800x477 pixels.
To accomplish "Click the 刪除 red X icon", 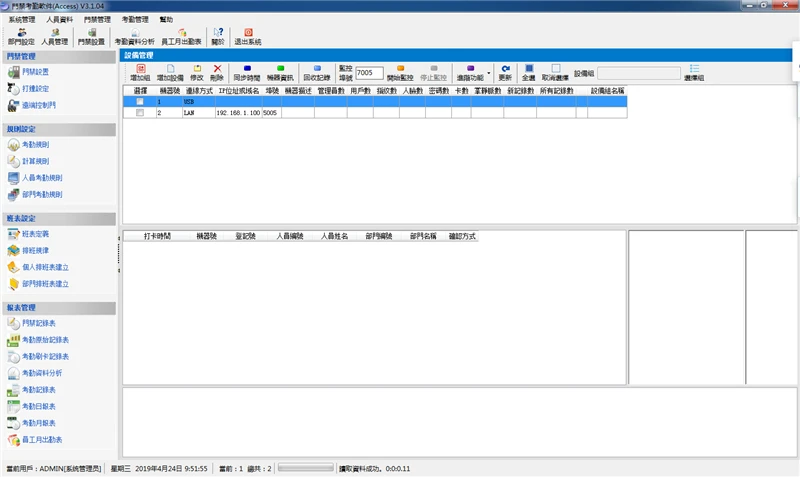I will tap(217, 73).
